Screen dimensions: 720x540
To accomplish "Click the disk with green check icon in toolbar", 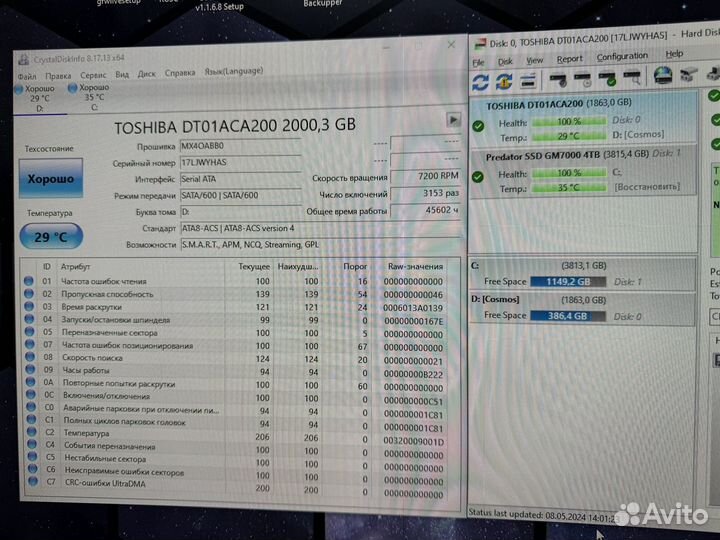I will [607, 78].
